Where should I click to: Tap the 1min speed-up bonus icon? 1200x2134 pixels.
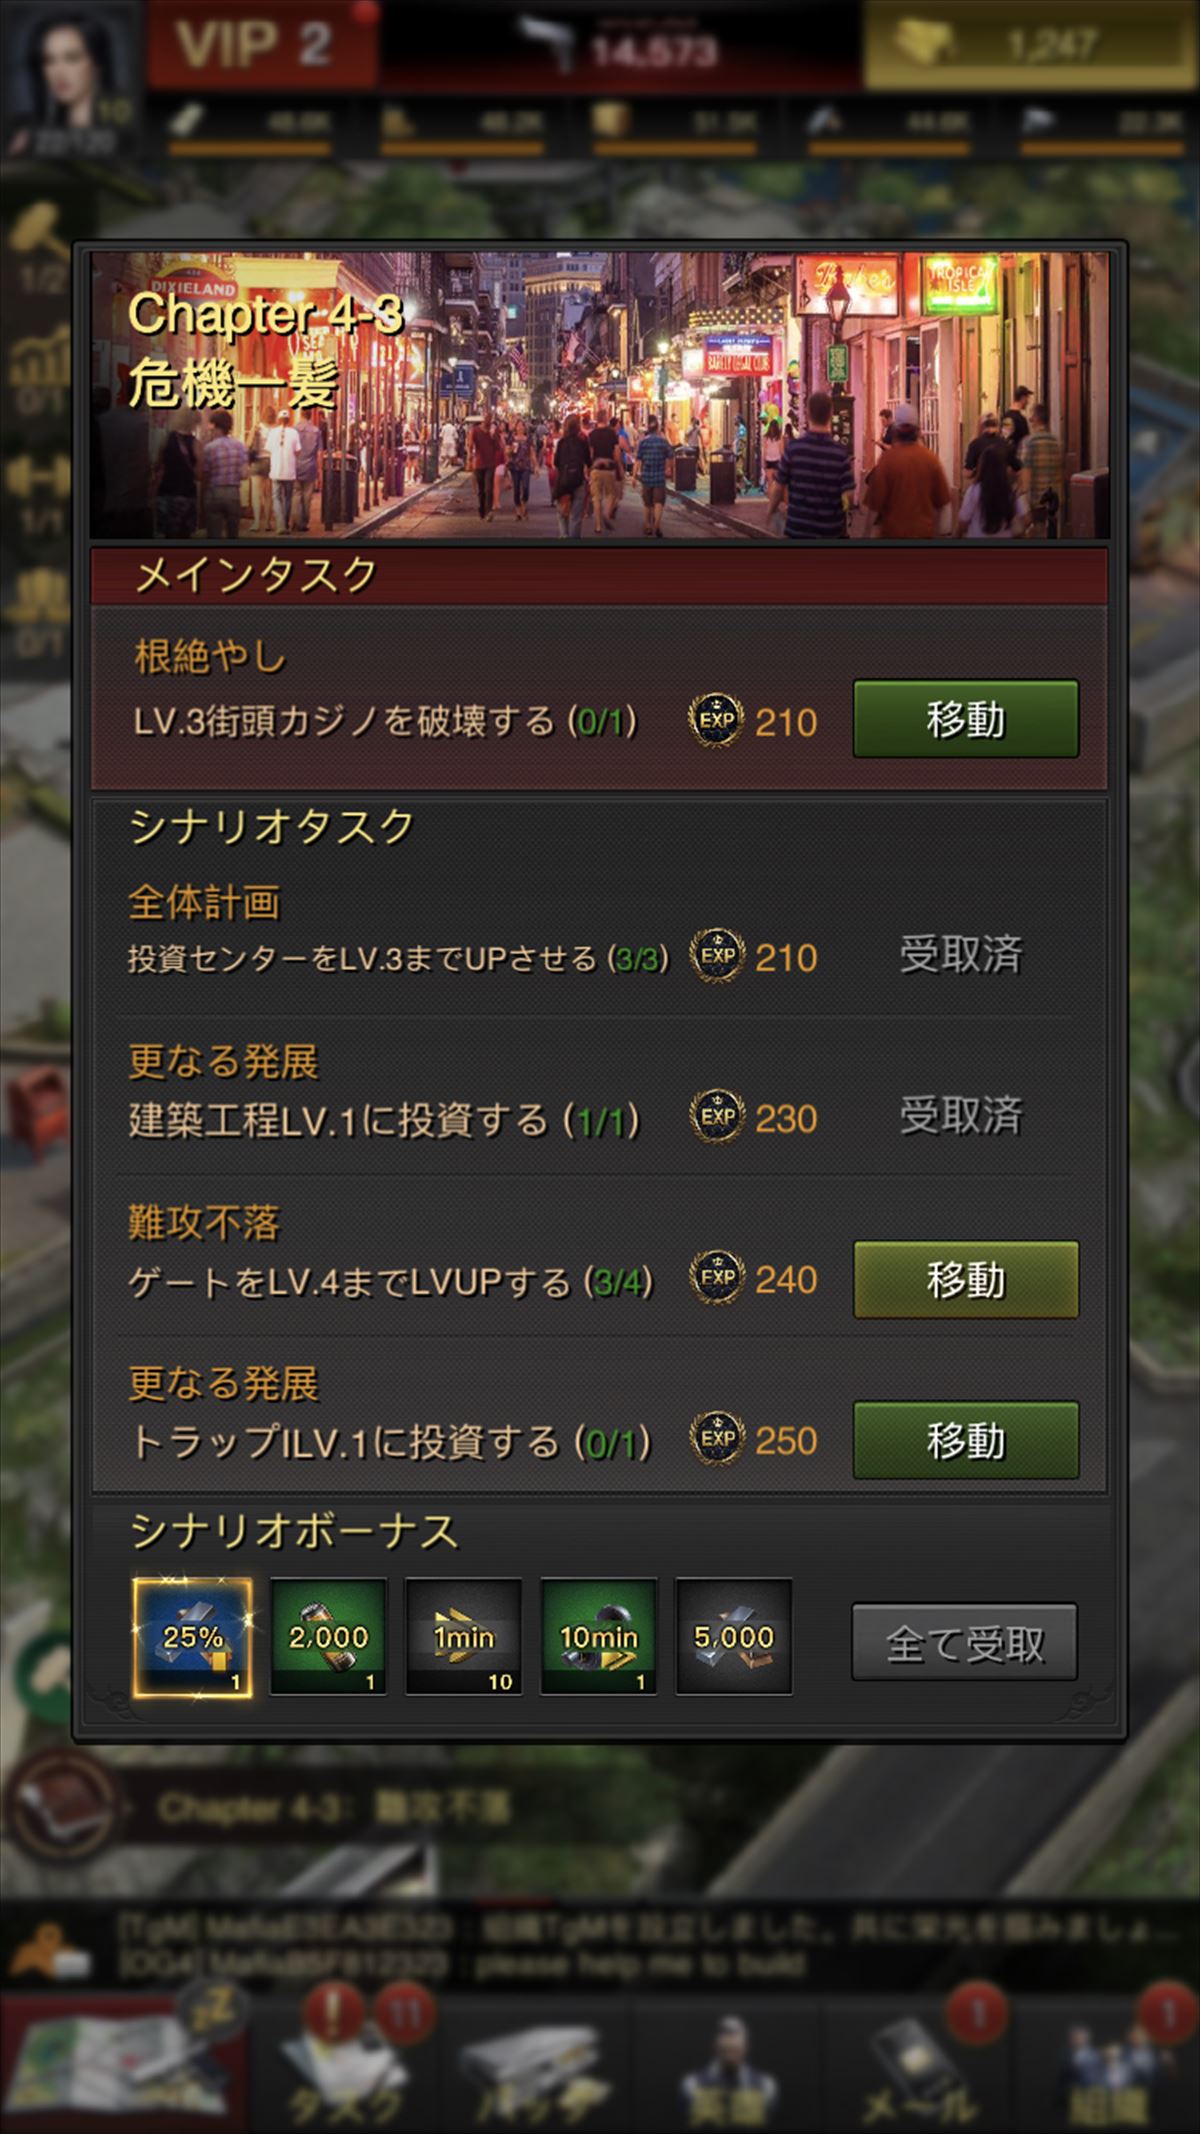[x=463, y=1637]
